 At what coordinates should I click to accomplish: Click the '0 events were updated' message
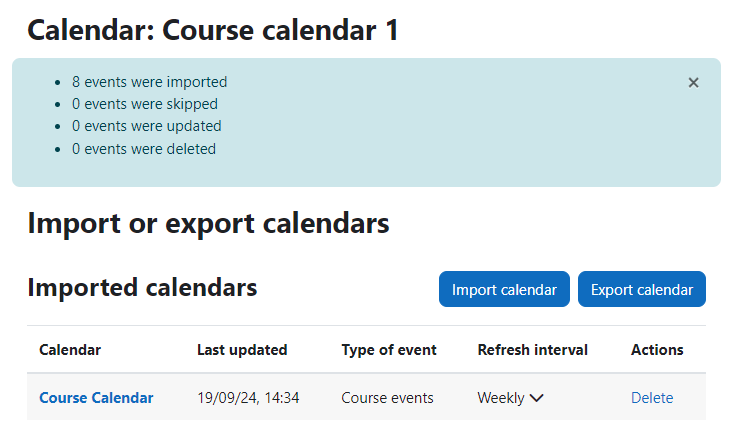pyautogui.click(x=147, y=126)
